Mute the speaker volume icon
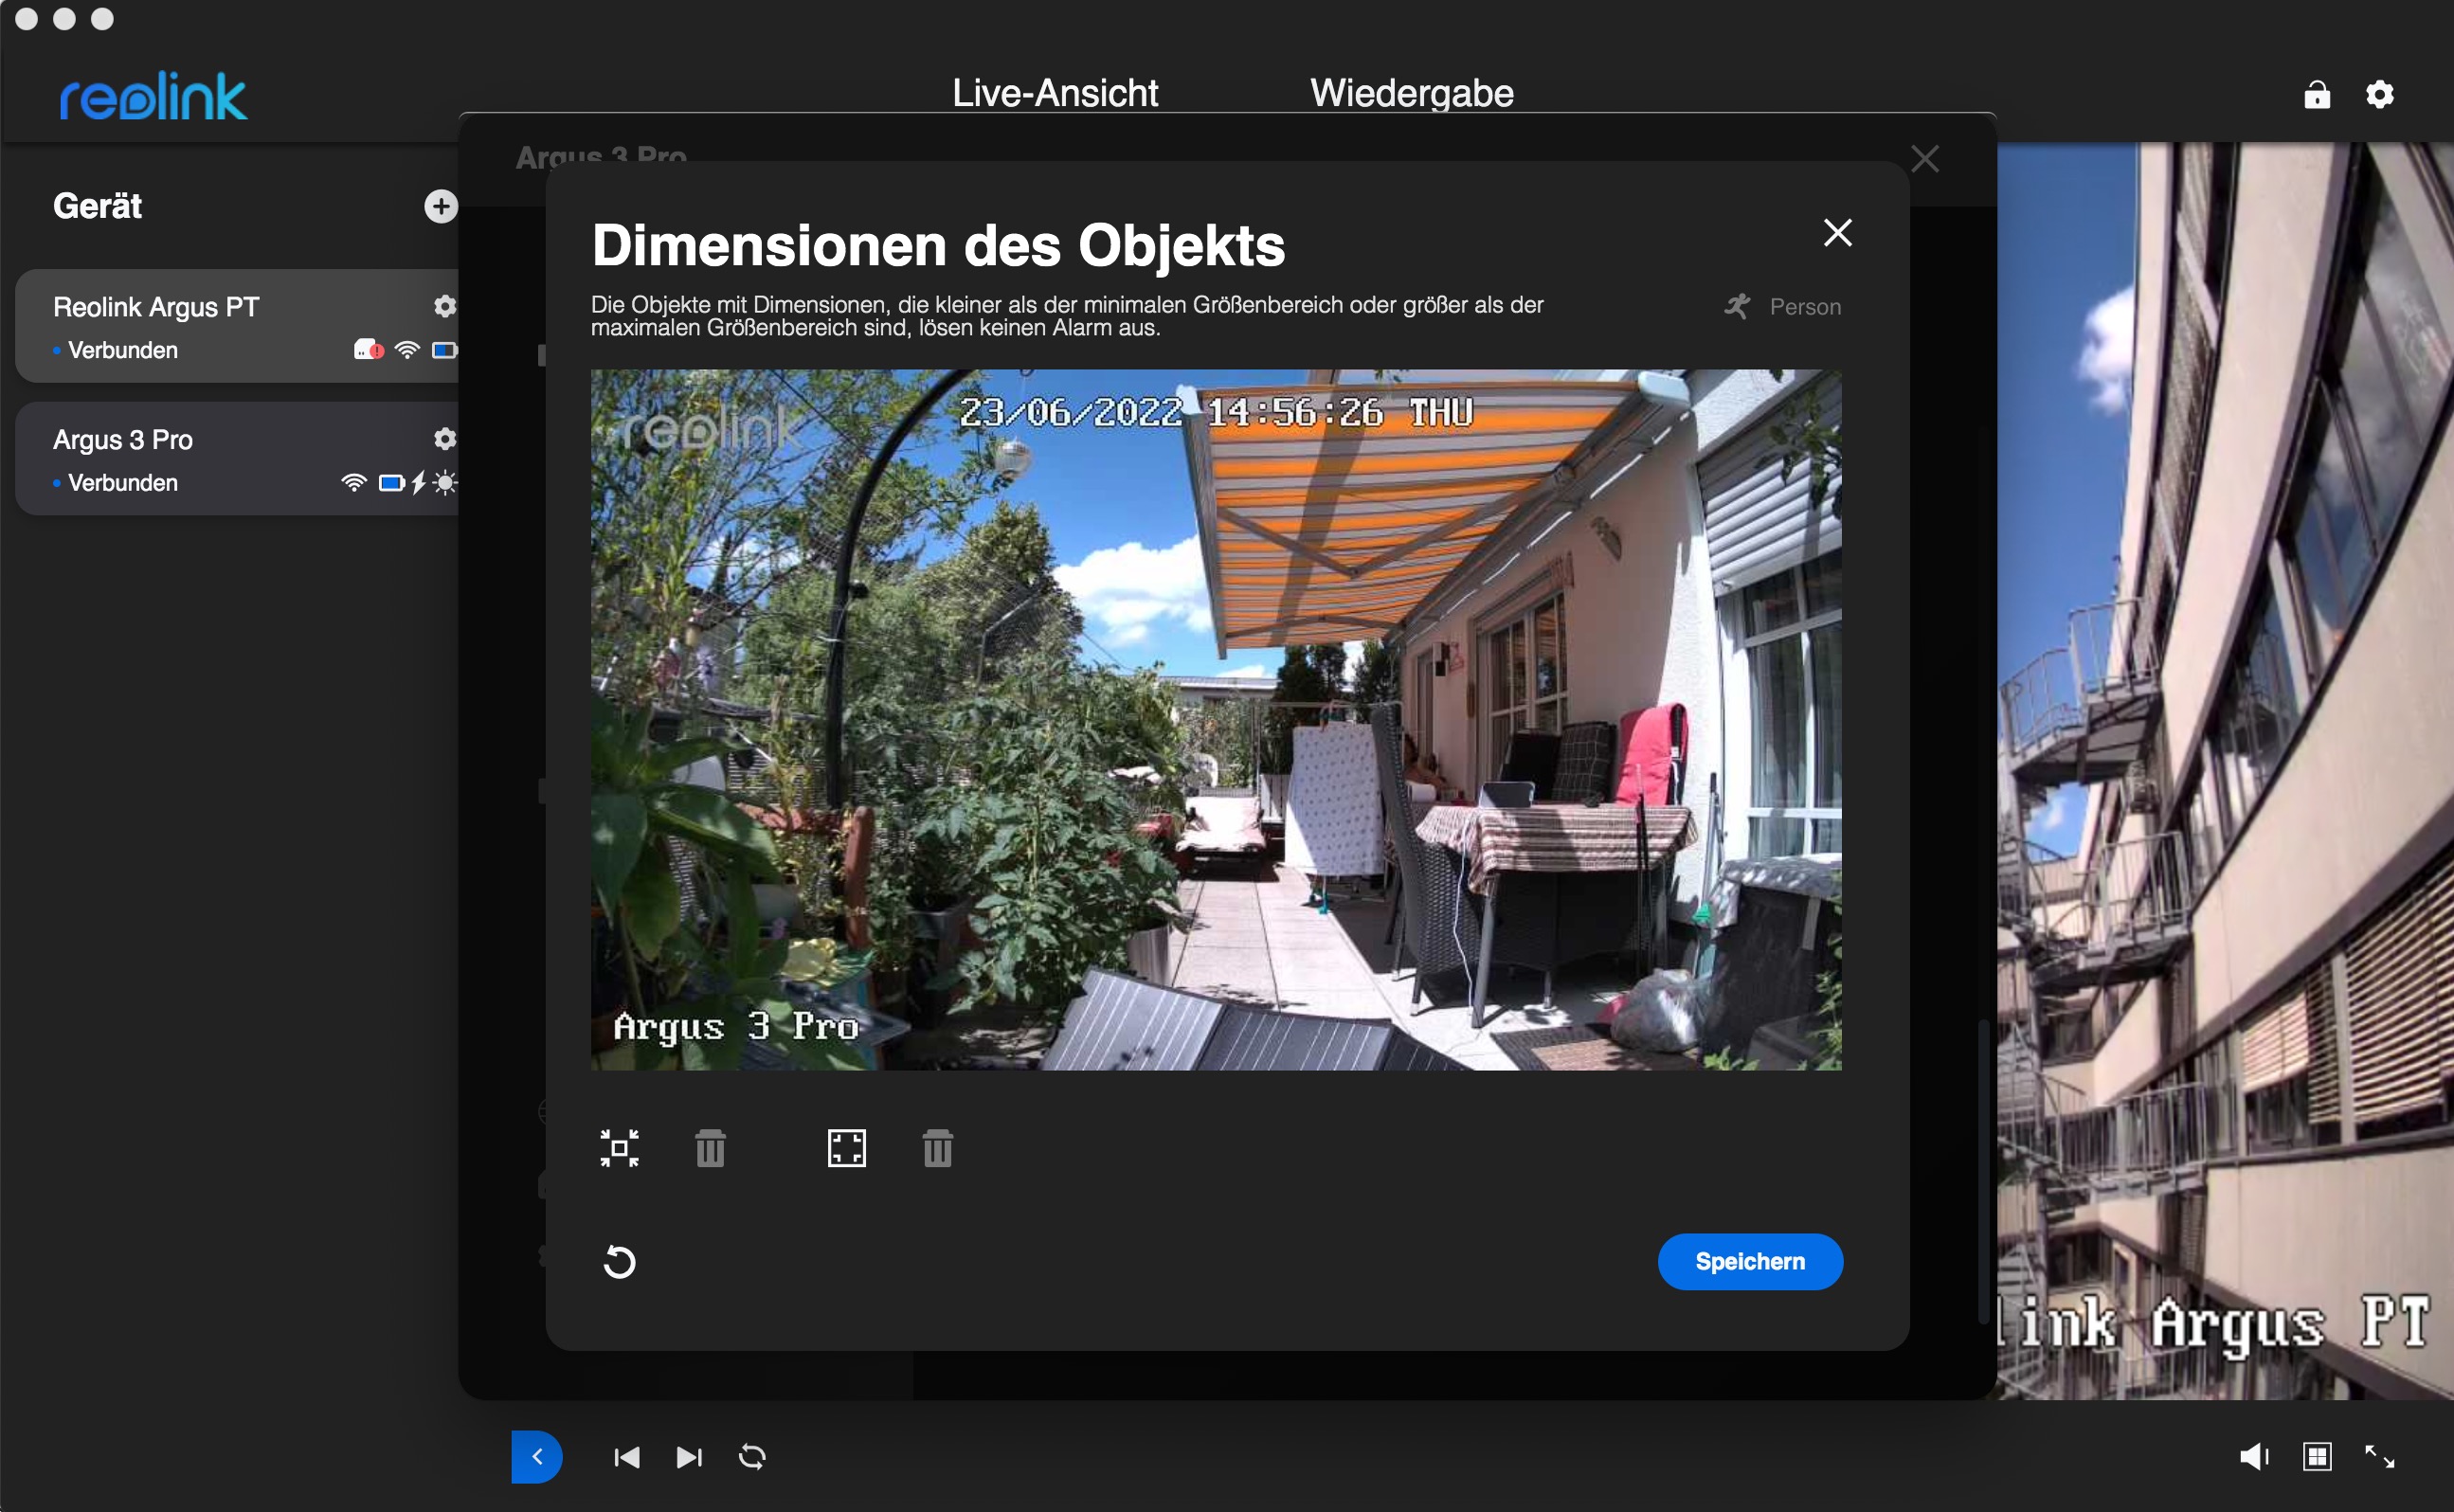The width and height of the screenshot is (2454, 1512). click(2253, 1457)
